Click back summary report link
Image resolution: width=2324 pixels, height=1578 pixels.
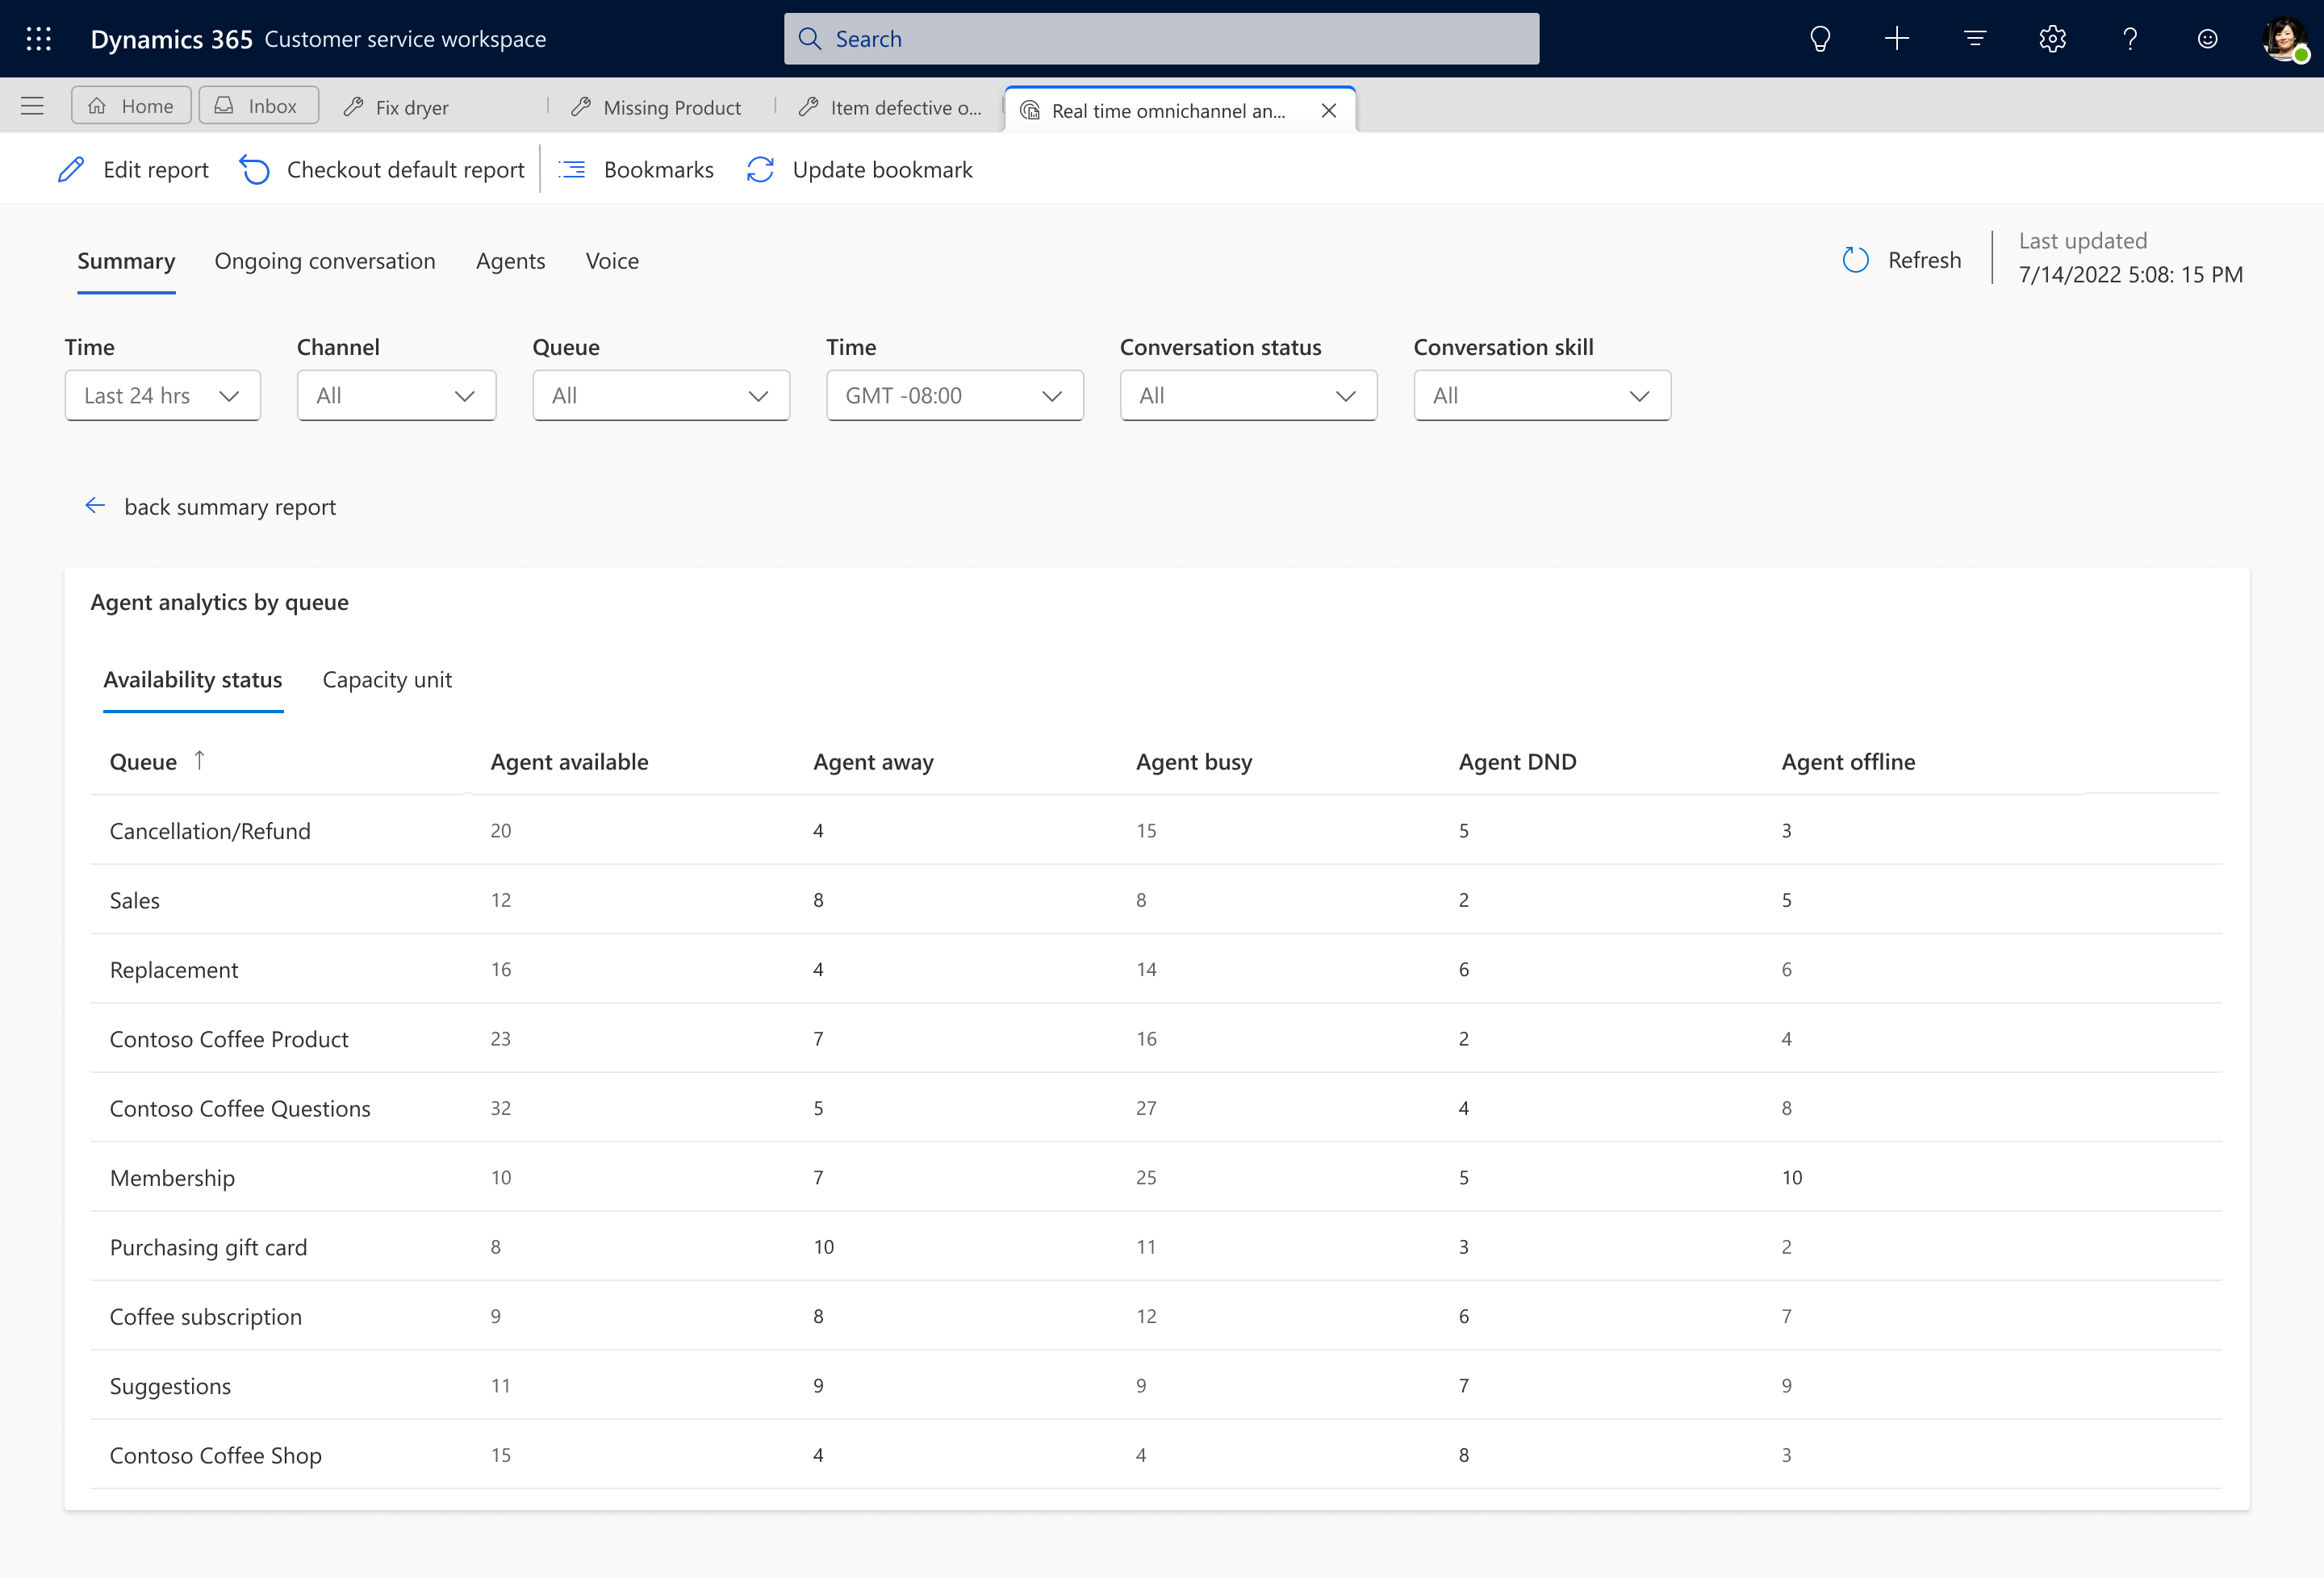coord(210,507)
